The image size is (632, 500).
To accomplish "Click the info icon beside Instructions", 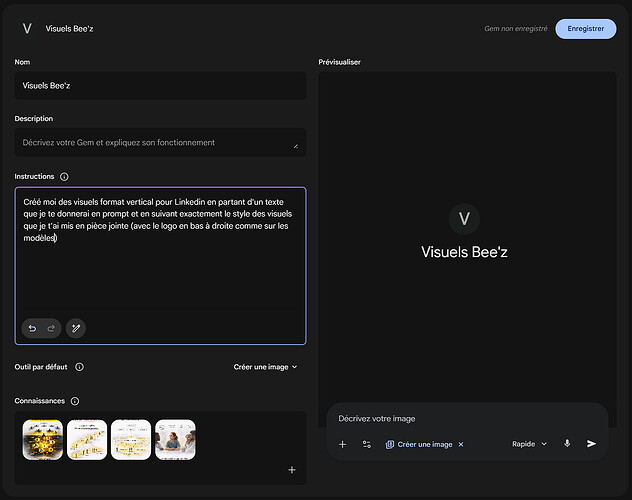I will [x=64, y=177].
